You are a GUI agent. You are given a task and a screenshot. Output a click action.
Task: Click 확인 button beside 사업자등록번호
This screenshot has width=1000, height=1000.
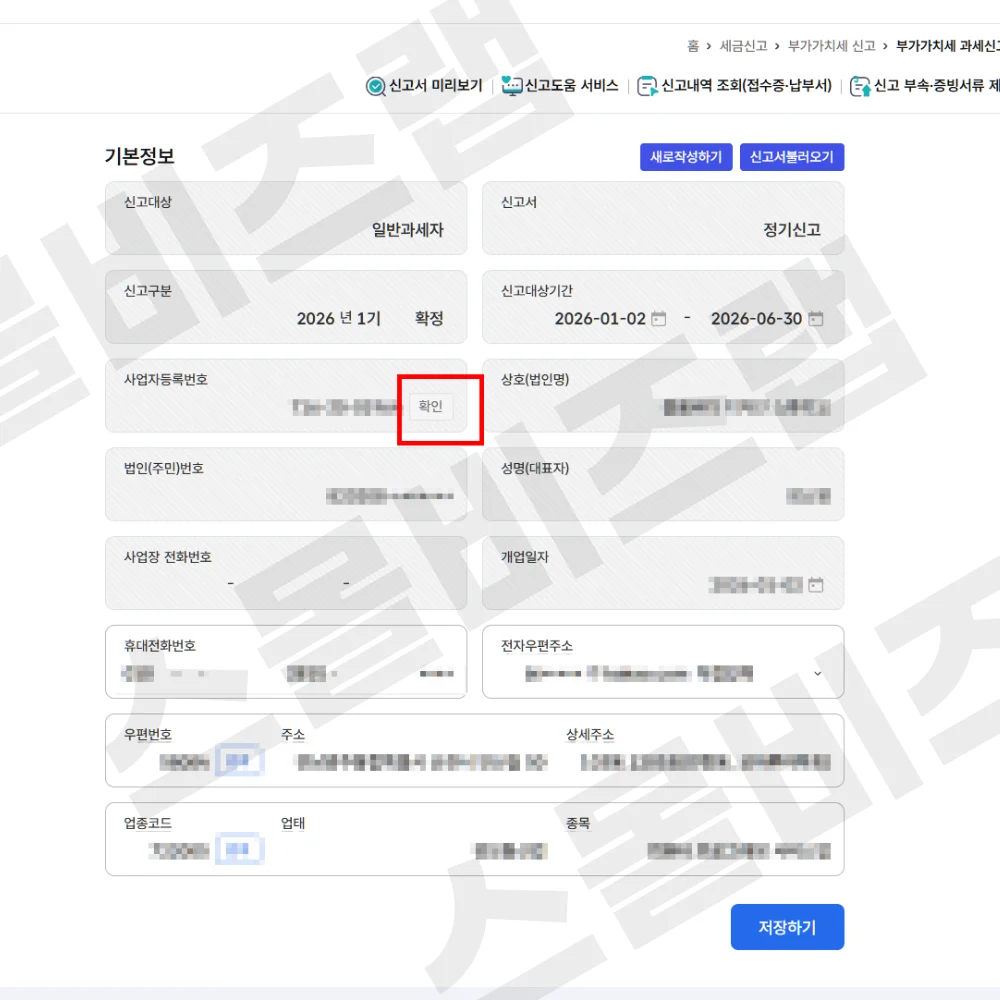coord(430,406)
